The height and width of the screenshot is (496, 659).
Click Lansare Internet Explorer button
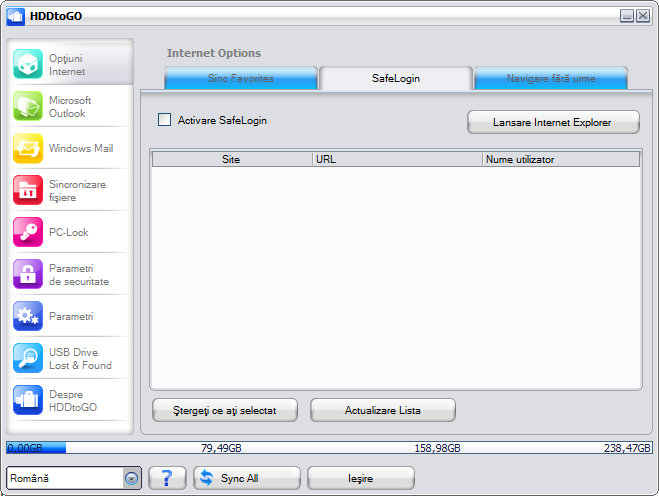click(553, 122)
